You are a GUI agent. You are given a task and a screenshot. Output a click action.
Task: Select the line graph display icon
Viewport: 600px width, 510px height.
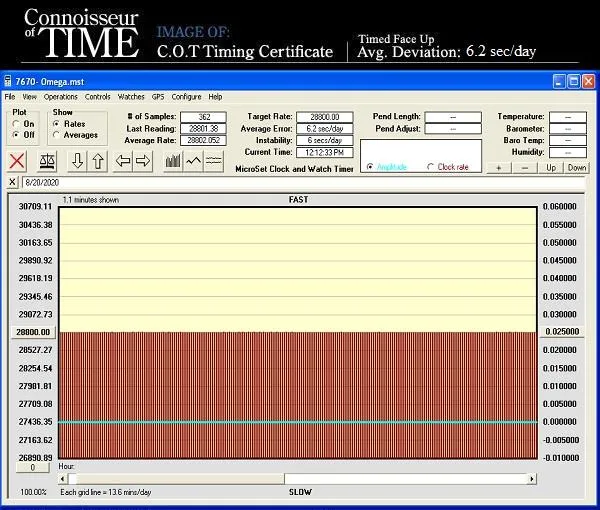tap(193, 161)
